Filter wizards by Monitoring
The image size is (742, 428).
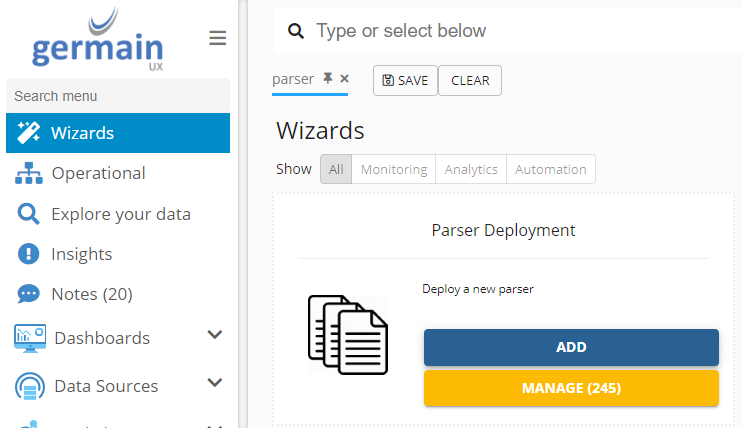394,170
